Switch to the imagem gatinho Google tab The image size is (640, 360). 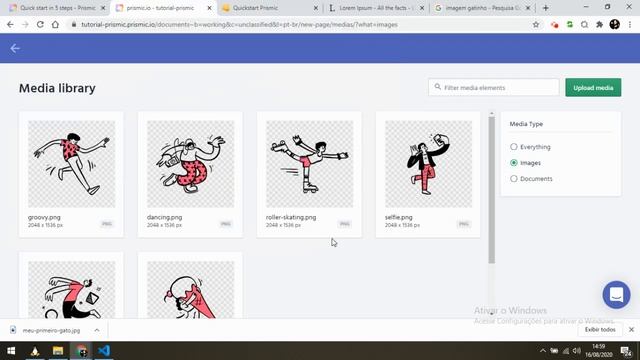click(478, 8)
